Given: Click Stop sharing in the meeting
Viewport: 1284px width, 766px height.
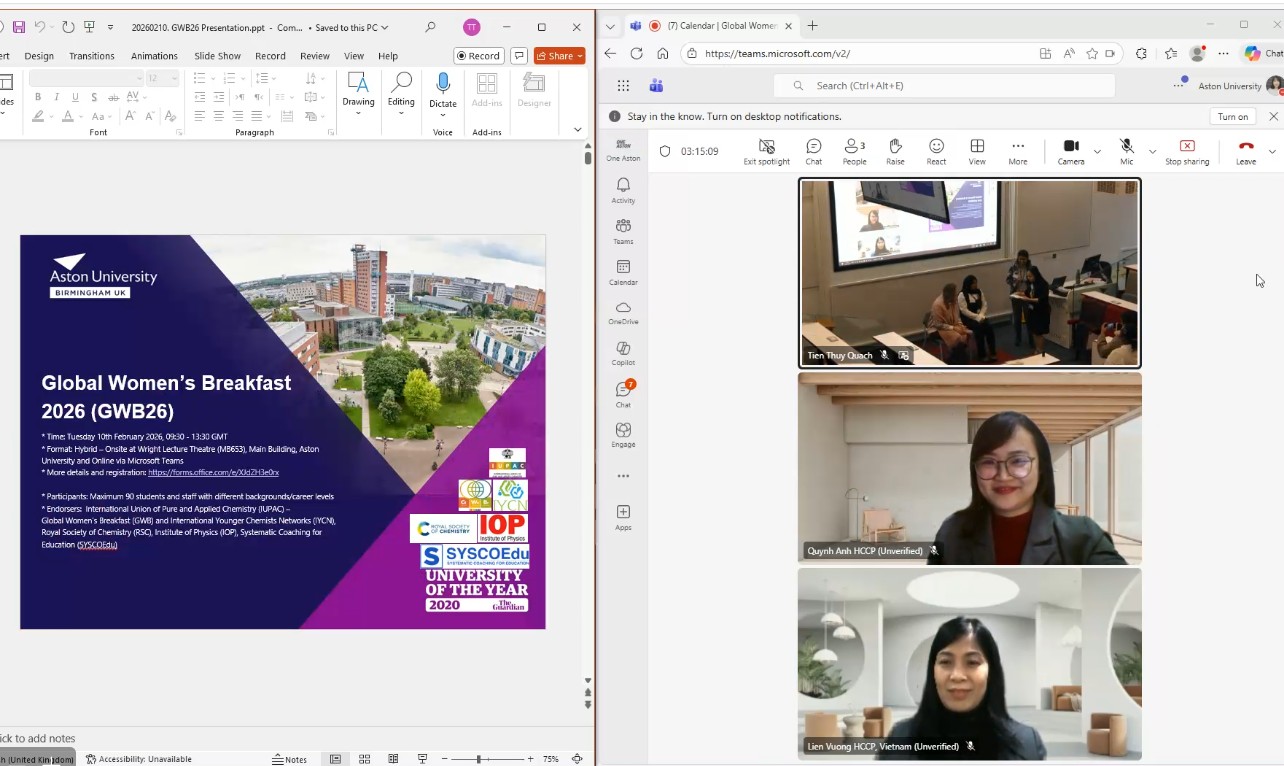Looking at the screenshot, I should coord(1187,151).
